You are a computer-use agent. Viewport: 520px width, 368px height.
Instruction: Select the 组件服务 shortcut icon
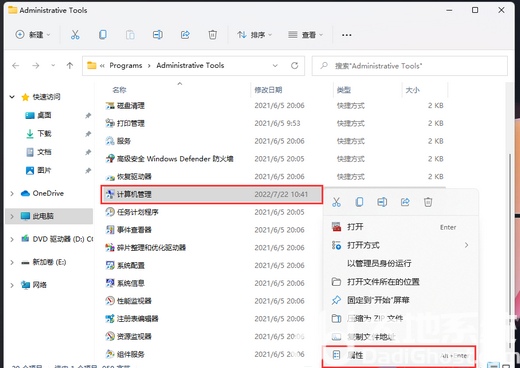point(110,354)
